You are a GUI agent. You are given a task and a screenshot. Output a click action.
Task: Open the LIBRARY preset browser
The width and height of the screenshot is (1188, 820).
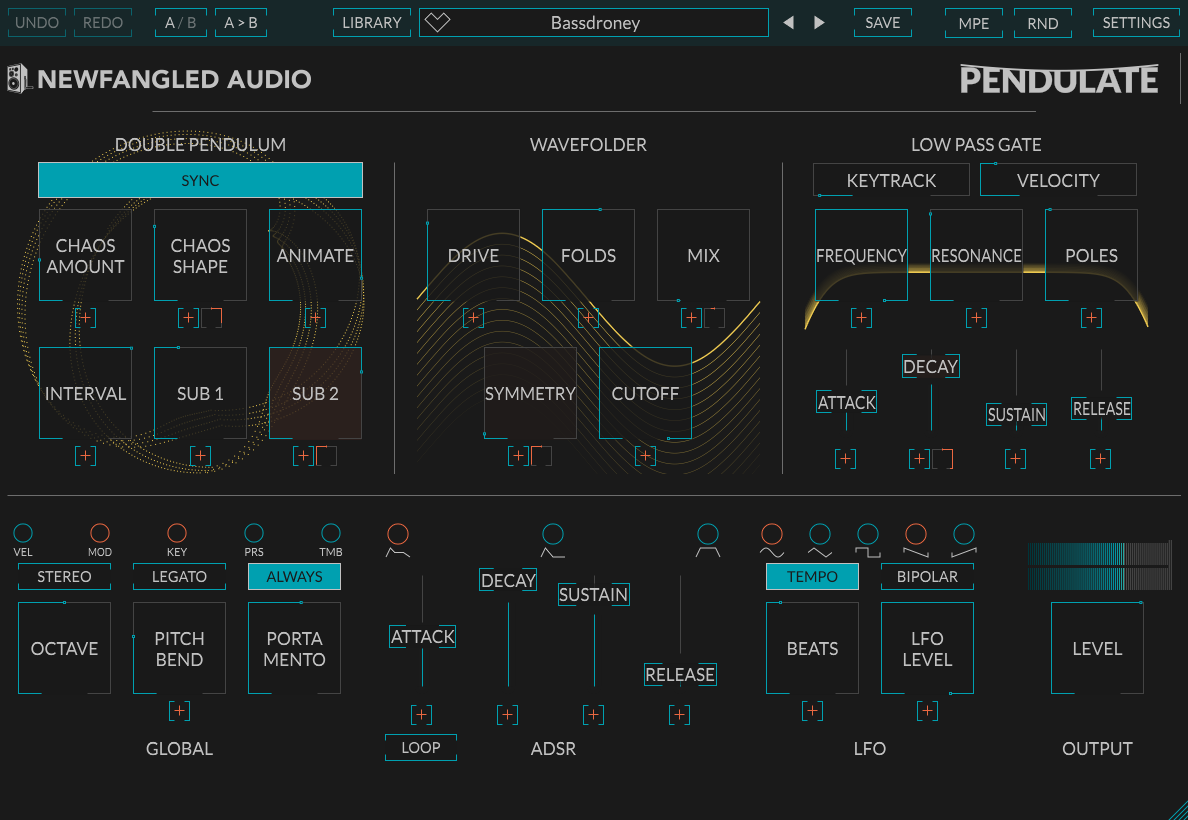tap(371, 22)
